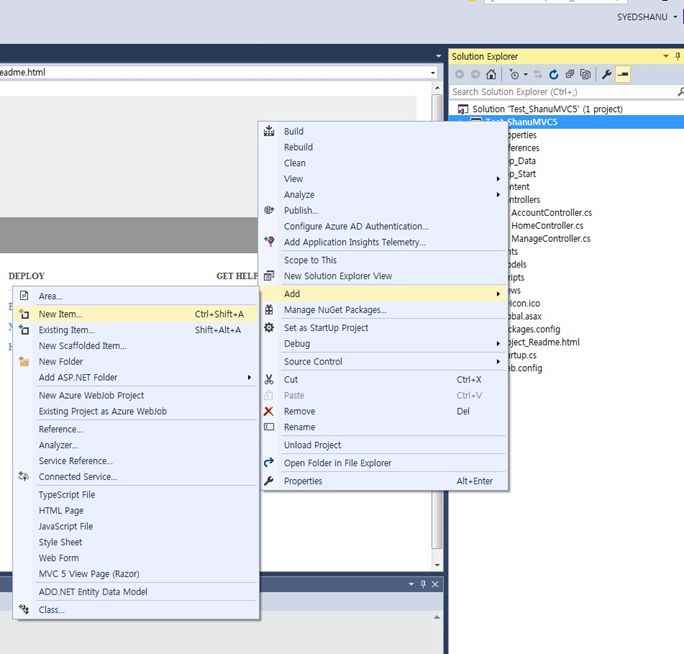Click the Collapse All icon in Solution Explorer
684x654 pixels.
(x=570, y=75)
